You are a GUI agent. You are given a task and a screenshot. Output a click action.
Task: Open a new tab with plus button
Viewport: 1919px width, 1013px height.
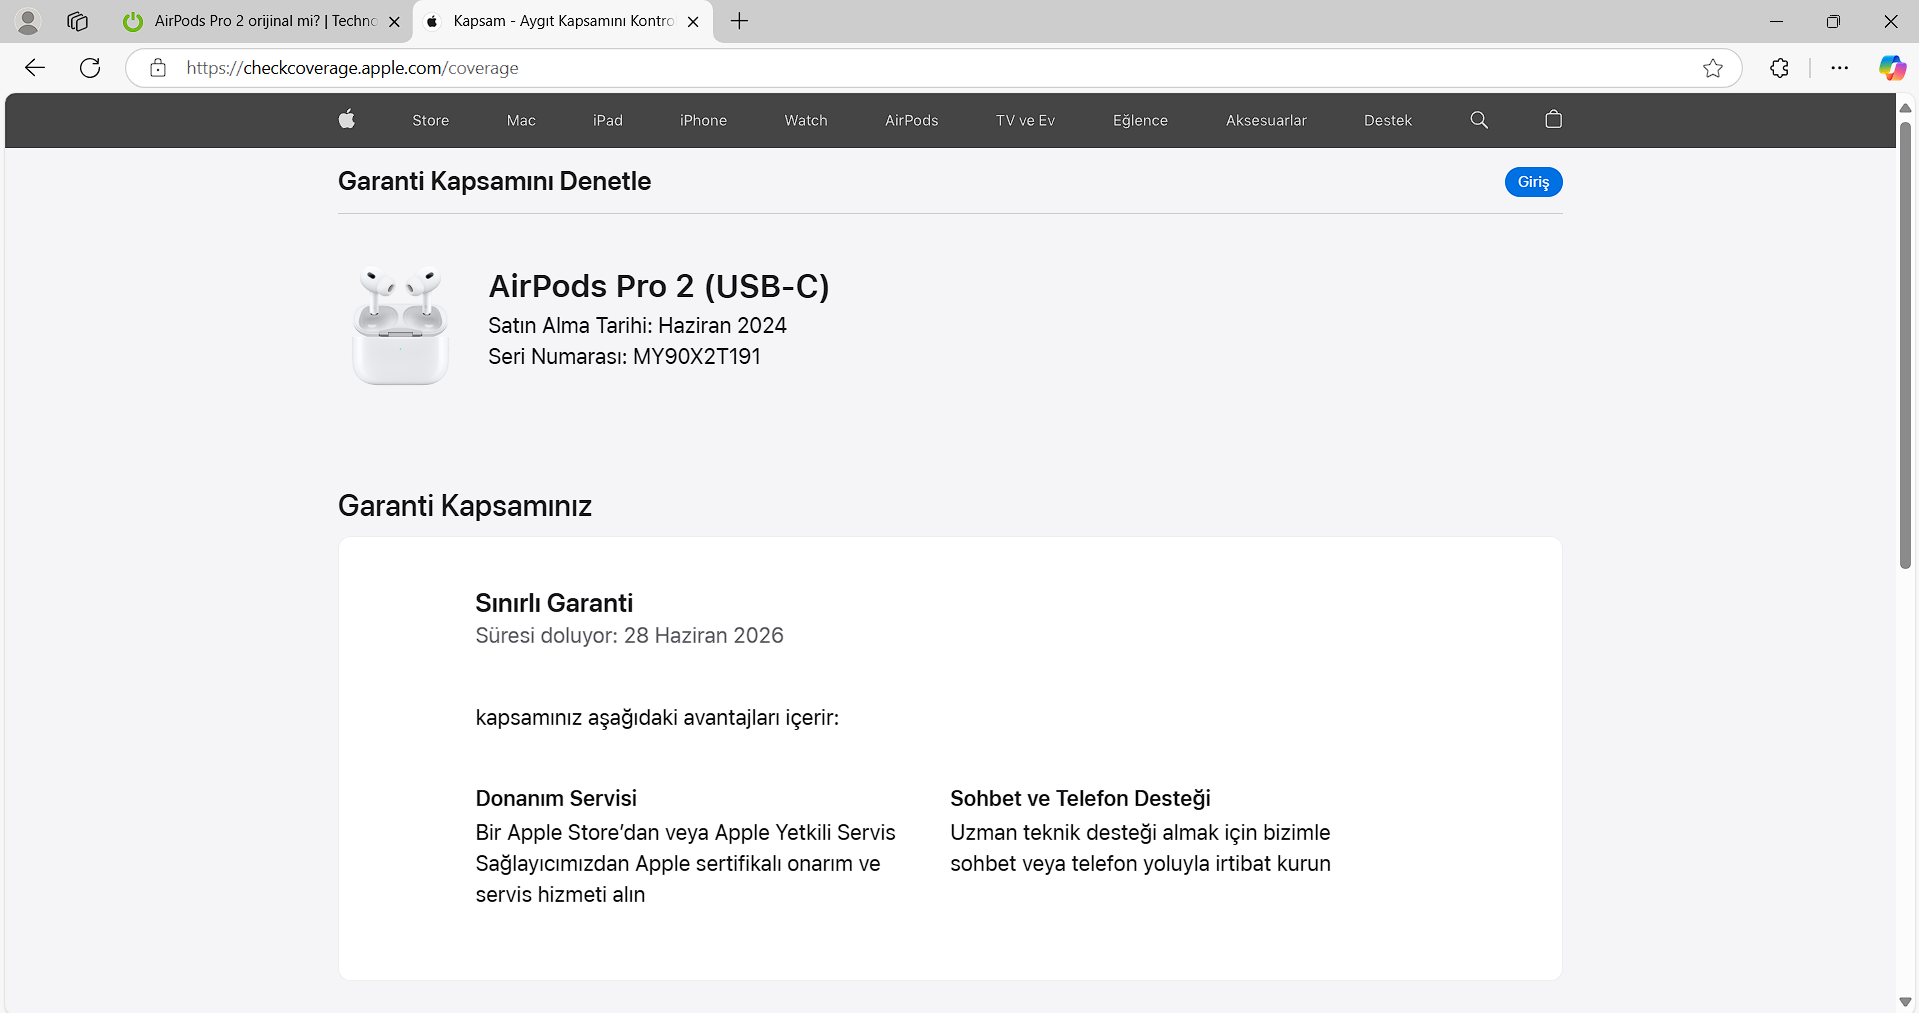click(x=739, y=21)
